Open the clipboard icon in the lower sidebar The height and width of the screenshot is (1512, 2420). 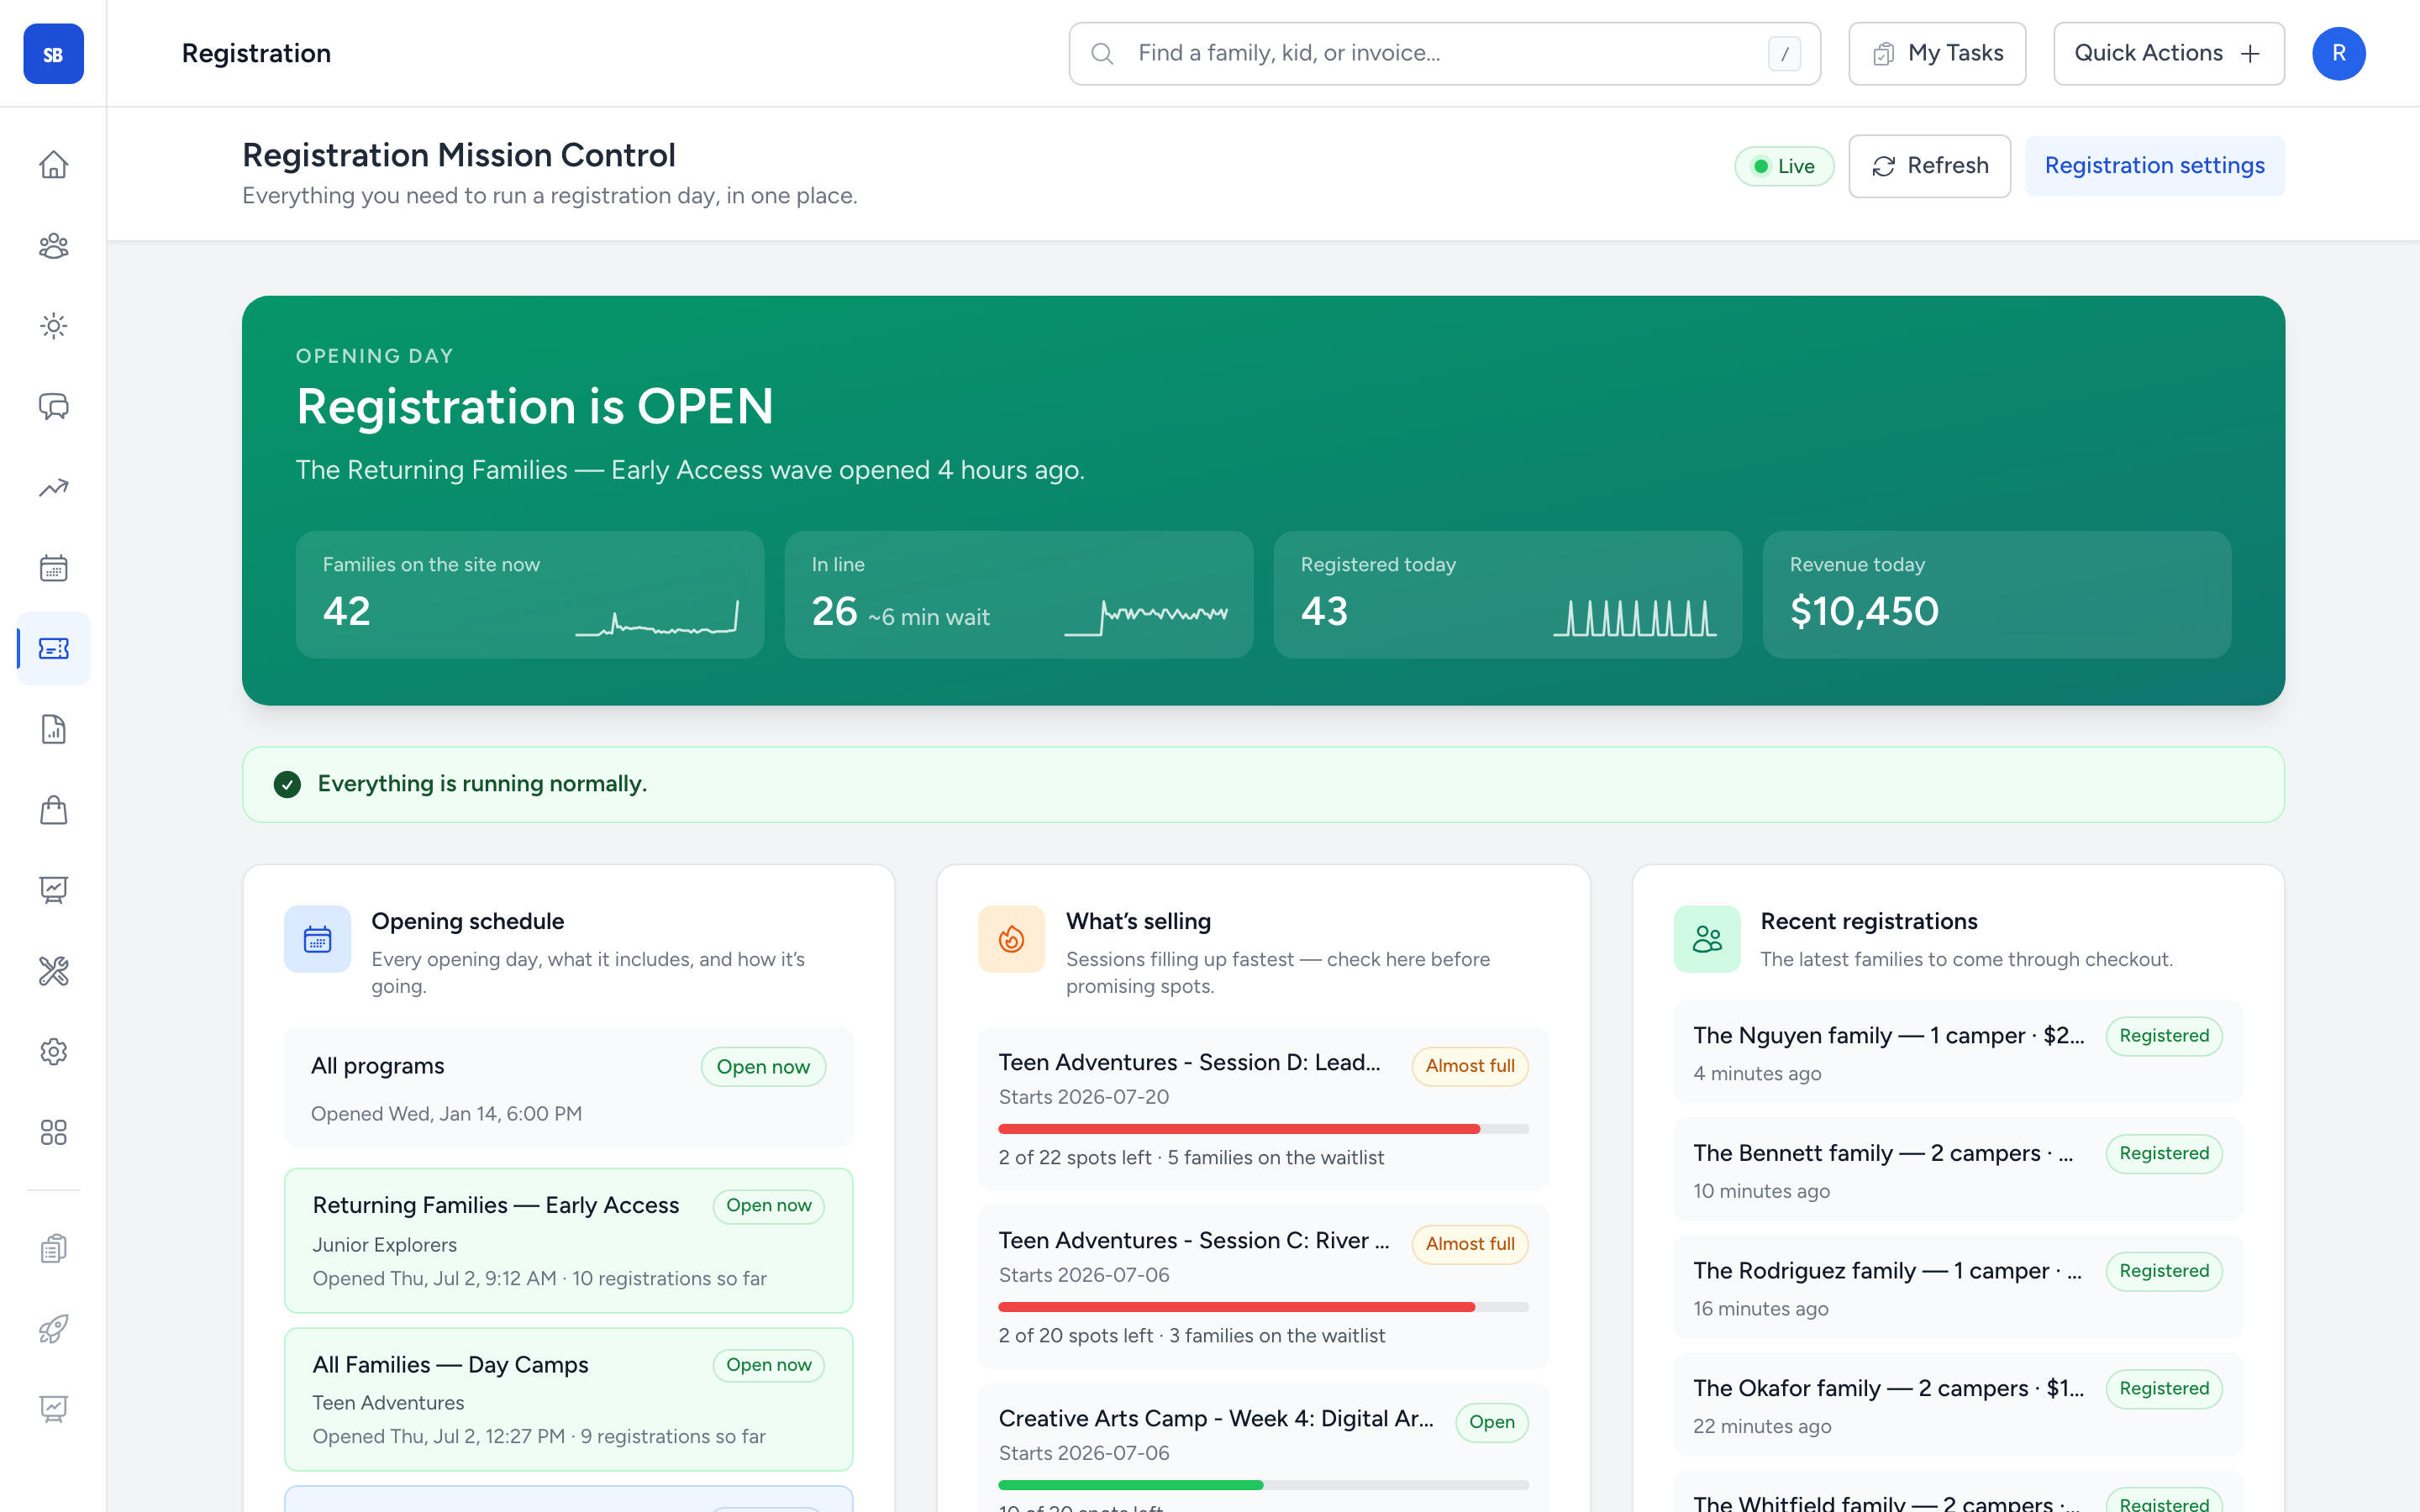53,1248
